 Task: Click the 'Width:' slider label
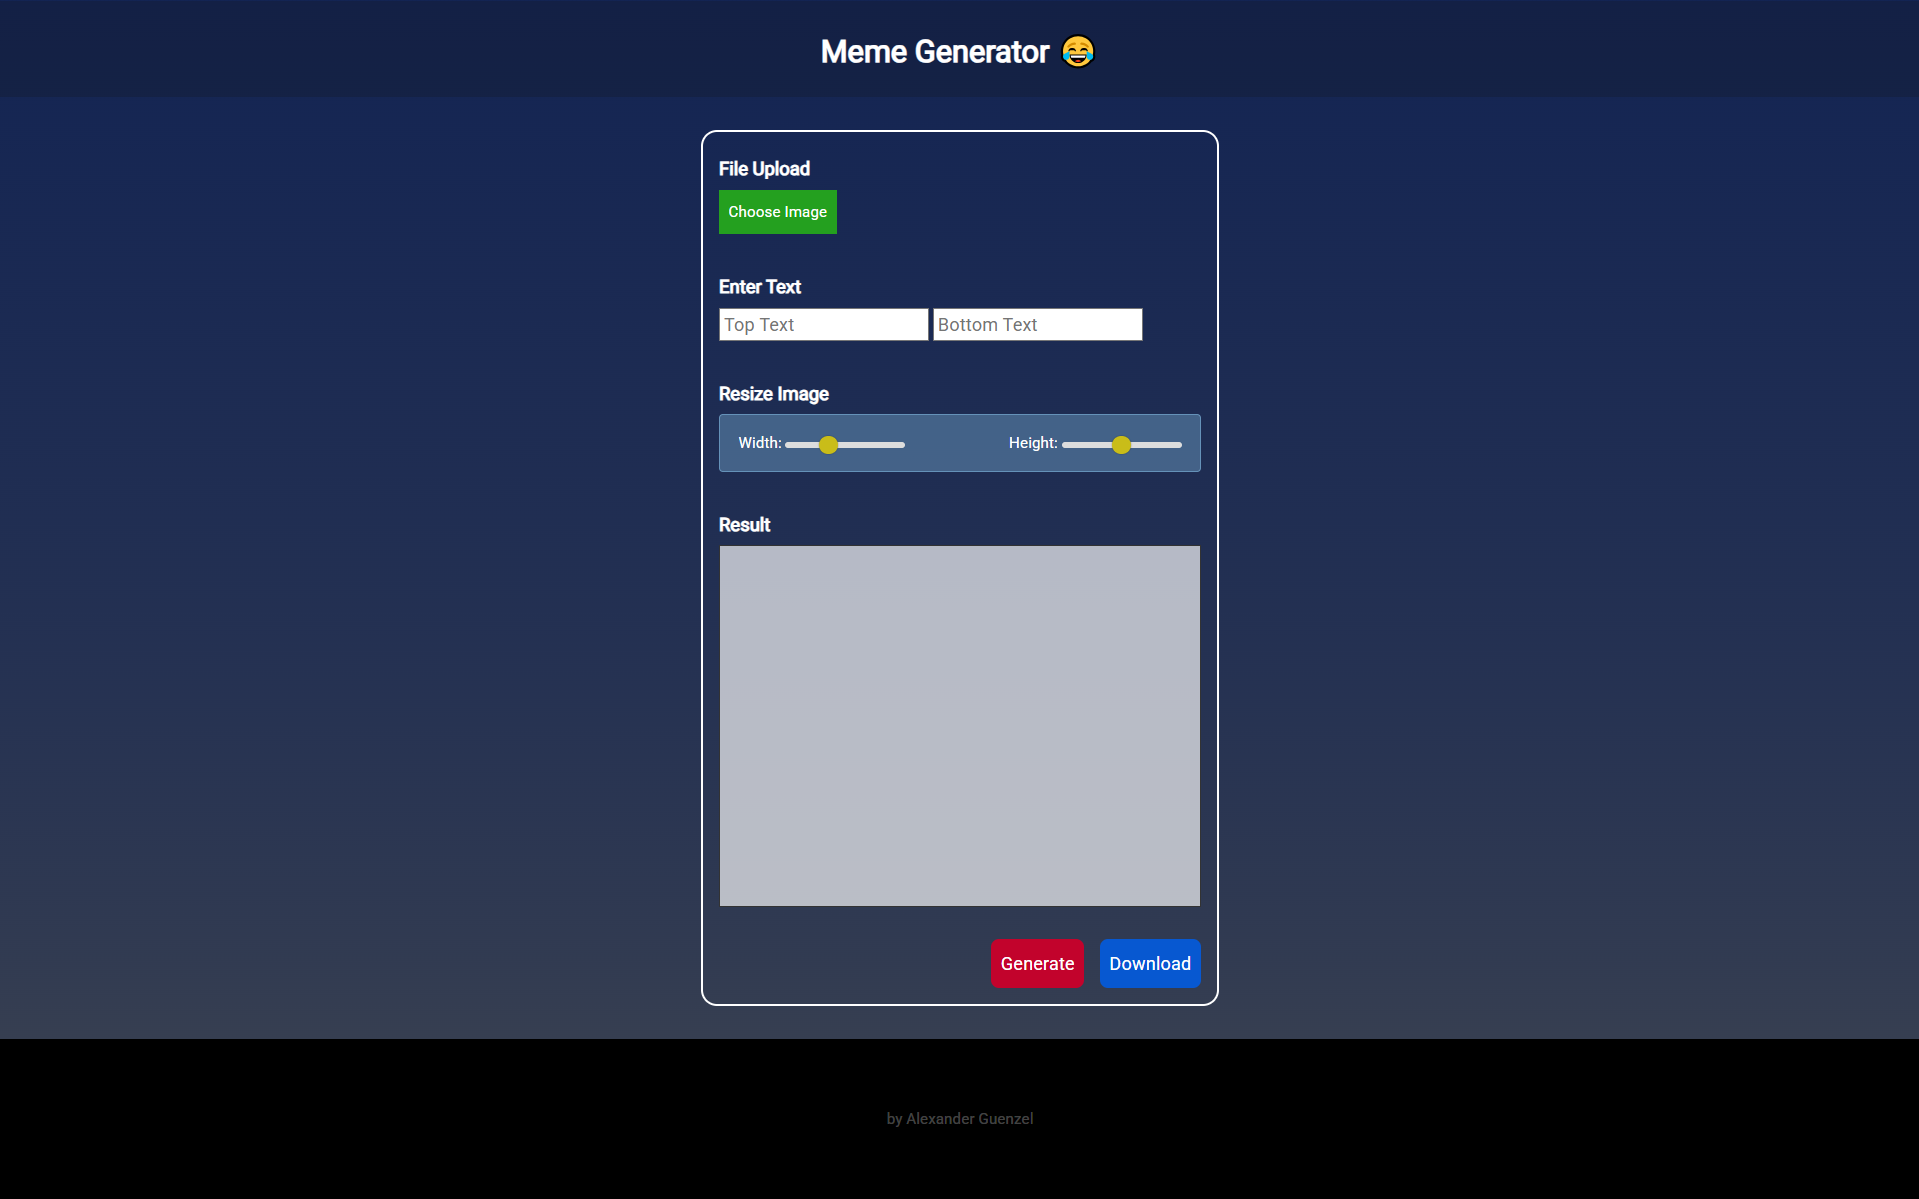tap(759, 443)
